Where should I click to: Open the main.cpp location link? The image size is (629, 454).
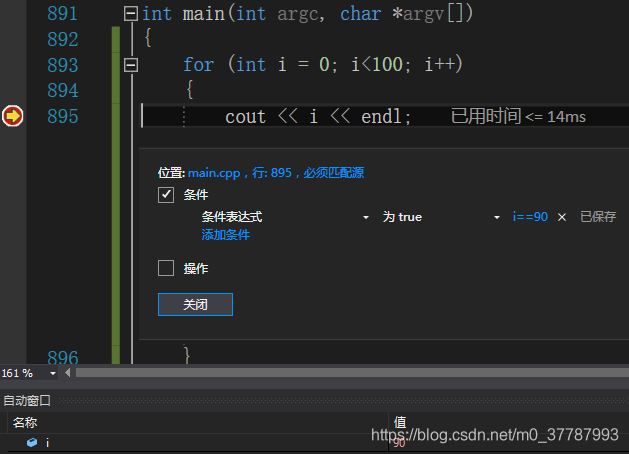(276, 173)
